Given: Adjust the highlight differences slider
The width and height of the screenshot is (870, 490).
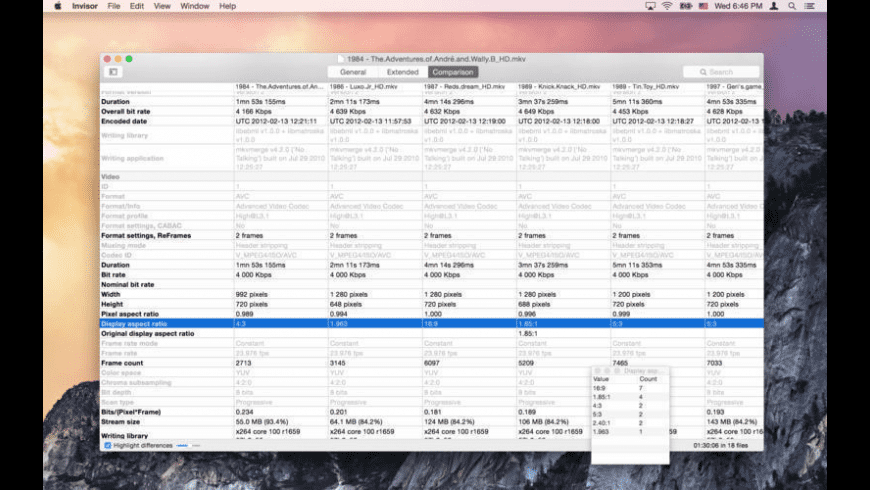Looking at the screenshot, I should 188,446.
